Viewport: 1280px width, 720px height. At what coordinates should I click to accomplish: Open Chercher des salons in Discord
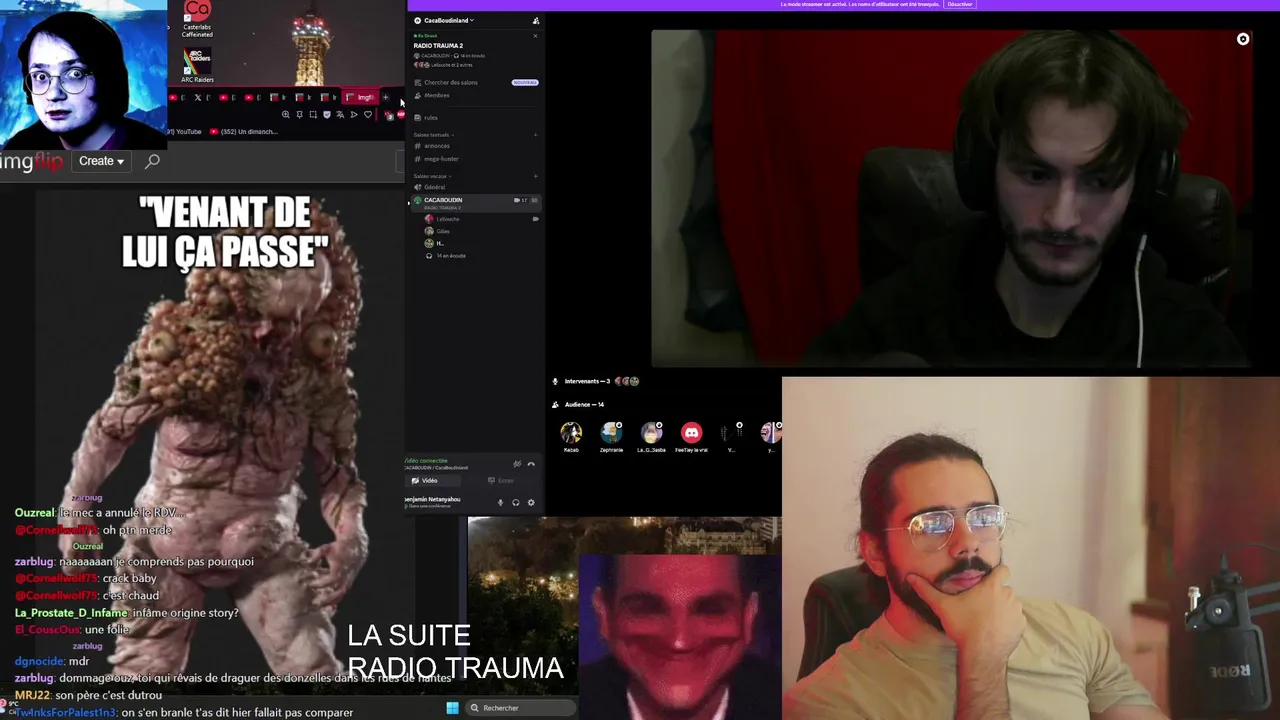point(450,82)
